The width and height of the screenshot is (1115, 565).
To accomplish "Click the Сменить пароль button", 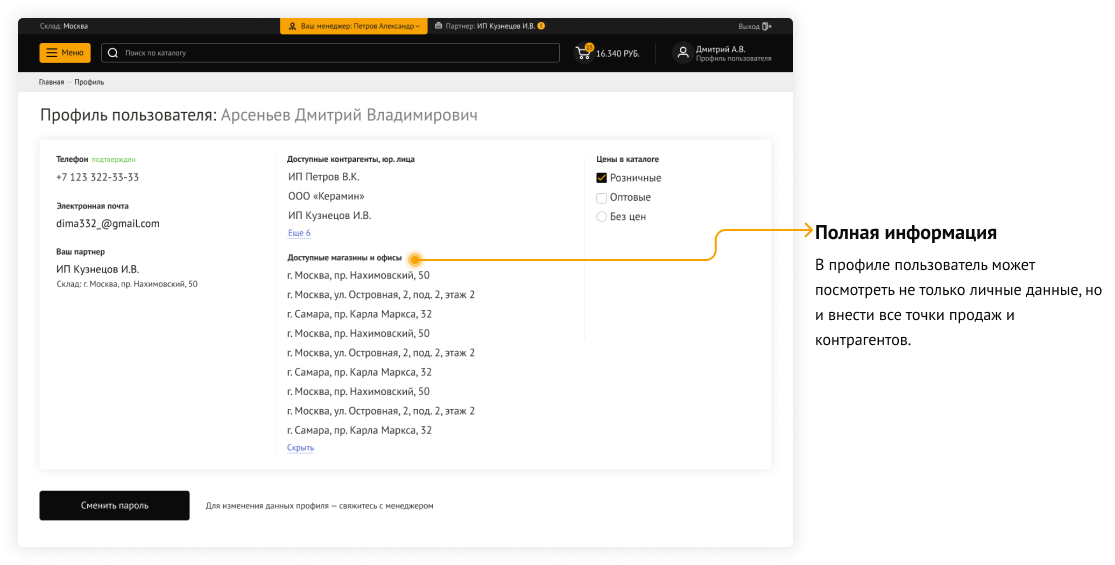I will coord(114,505).
